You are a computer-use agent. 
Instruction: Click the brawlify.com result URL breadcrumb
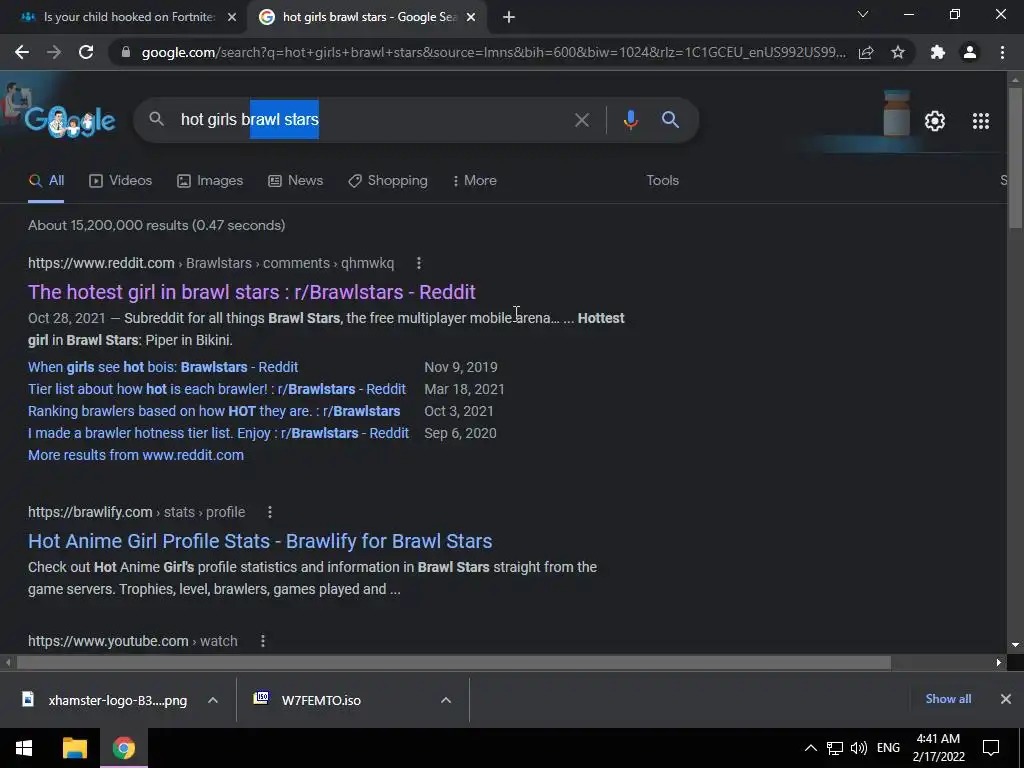coord(136,512)
